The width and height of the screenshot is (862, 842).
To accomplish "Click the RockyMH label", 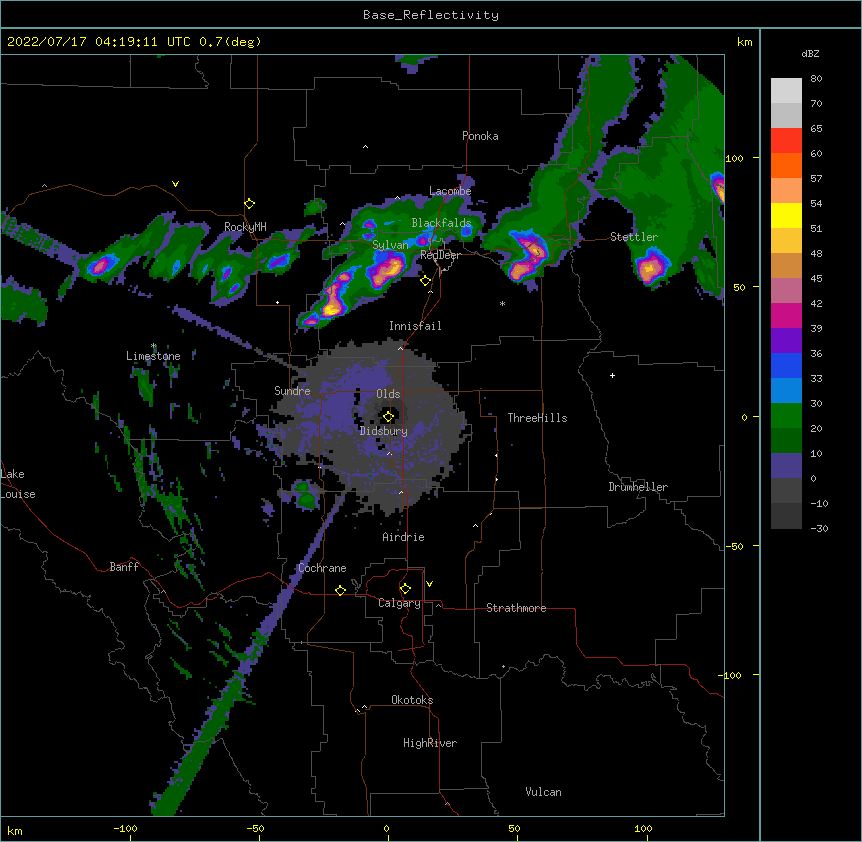I will (245, 227).
